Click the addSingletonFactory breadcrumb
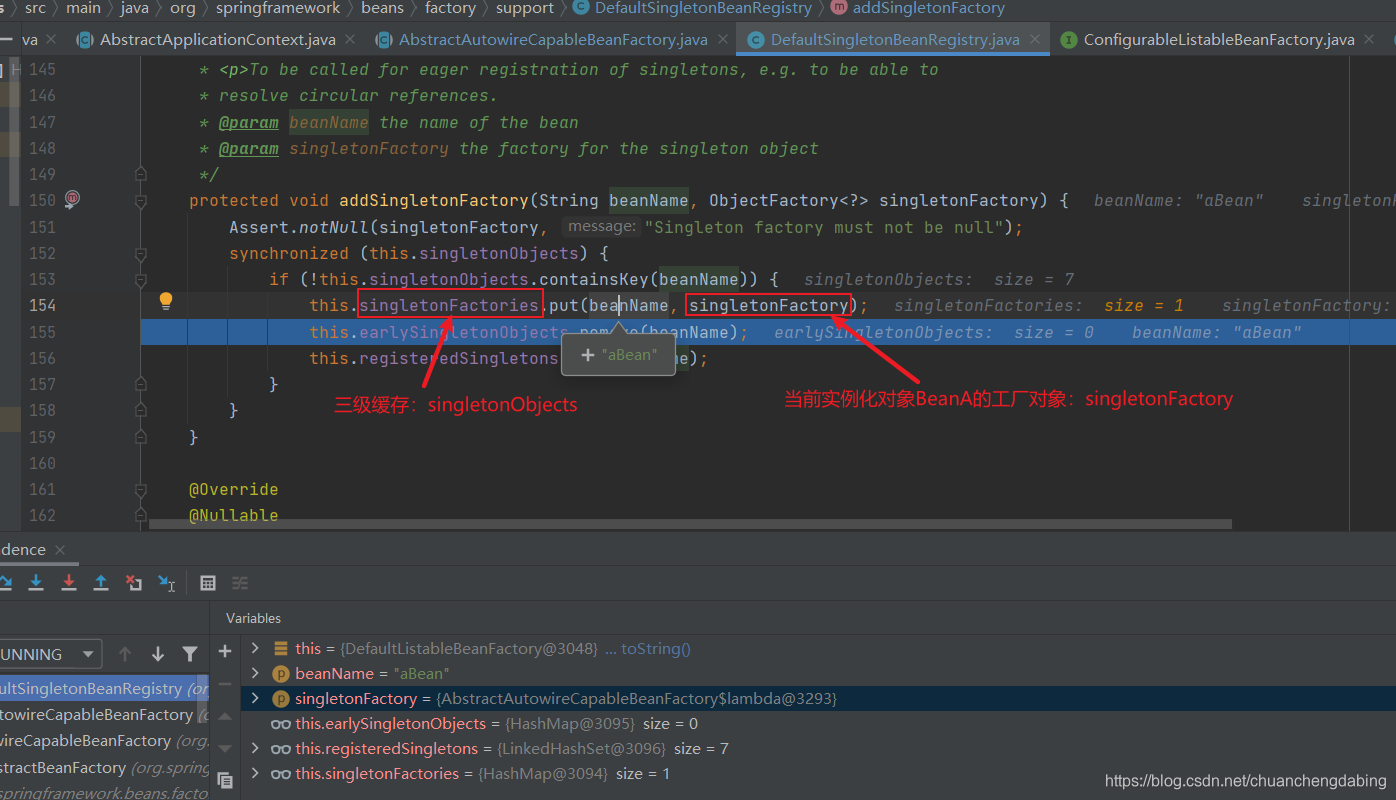The width and height of the screenshot is (1396, 800). pos(929,8)
